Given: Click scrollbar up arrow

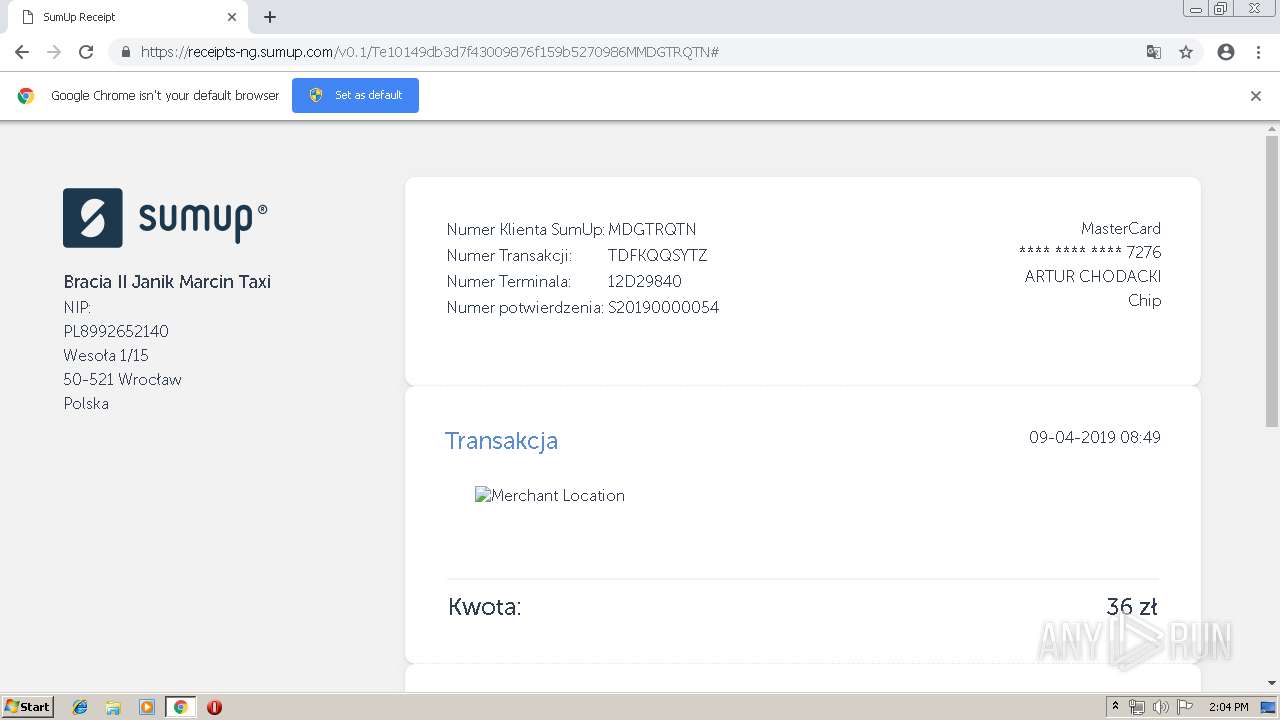Looking at the screenshot, I should click(x=1272, y=128).
